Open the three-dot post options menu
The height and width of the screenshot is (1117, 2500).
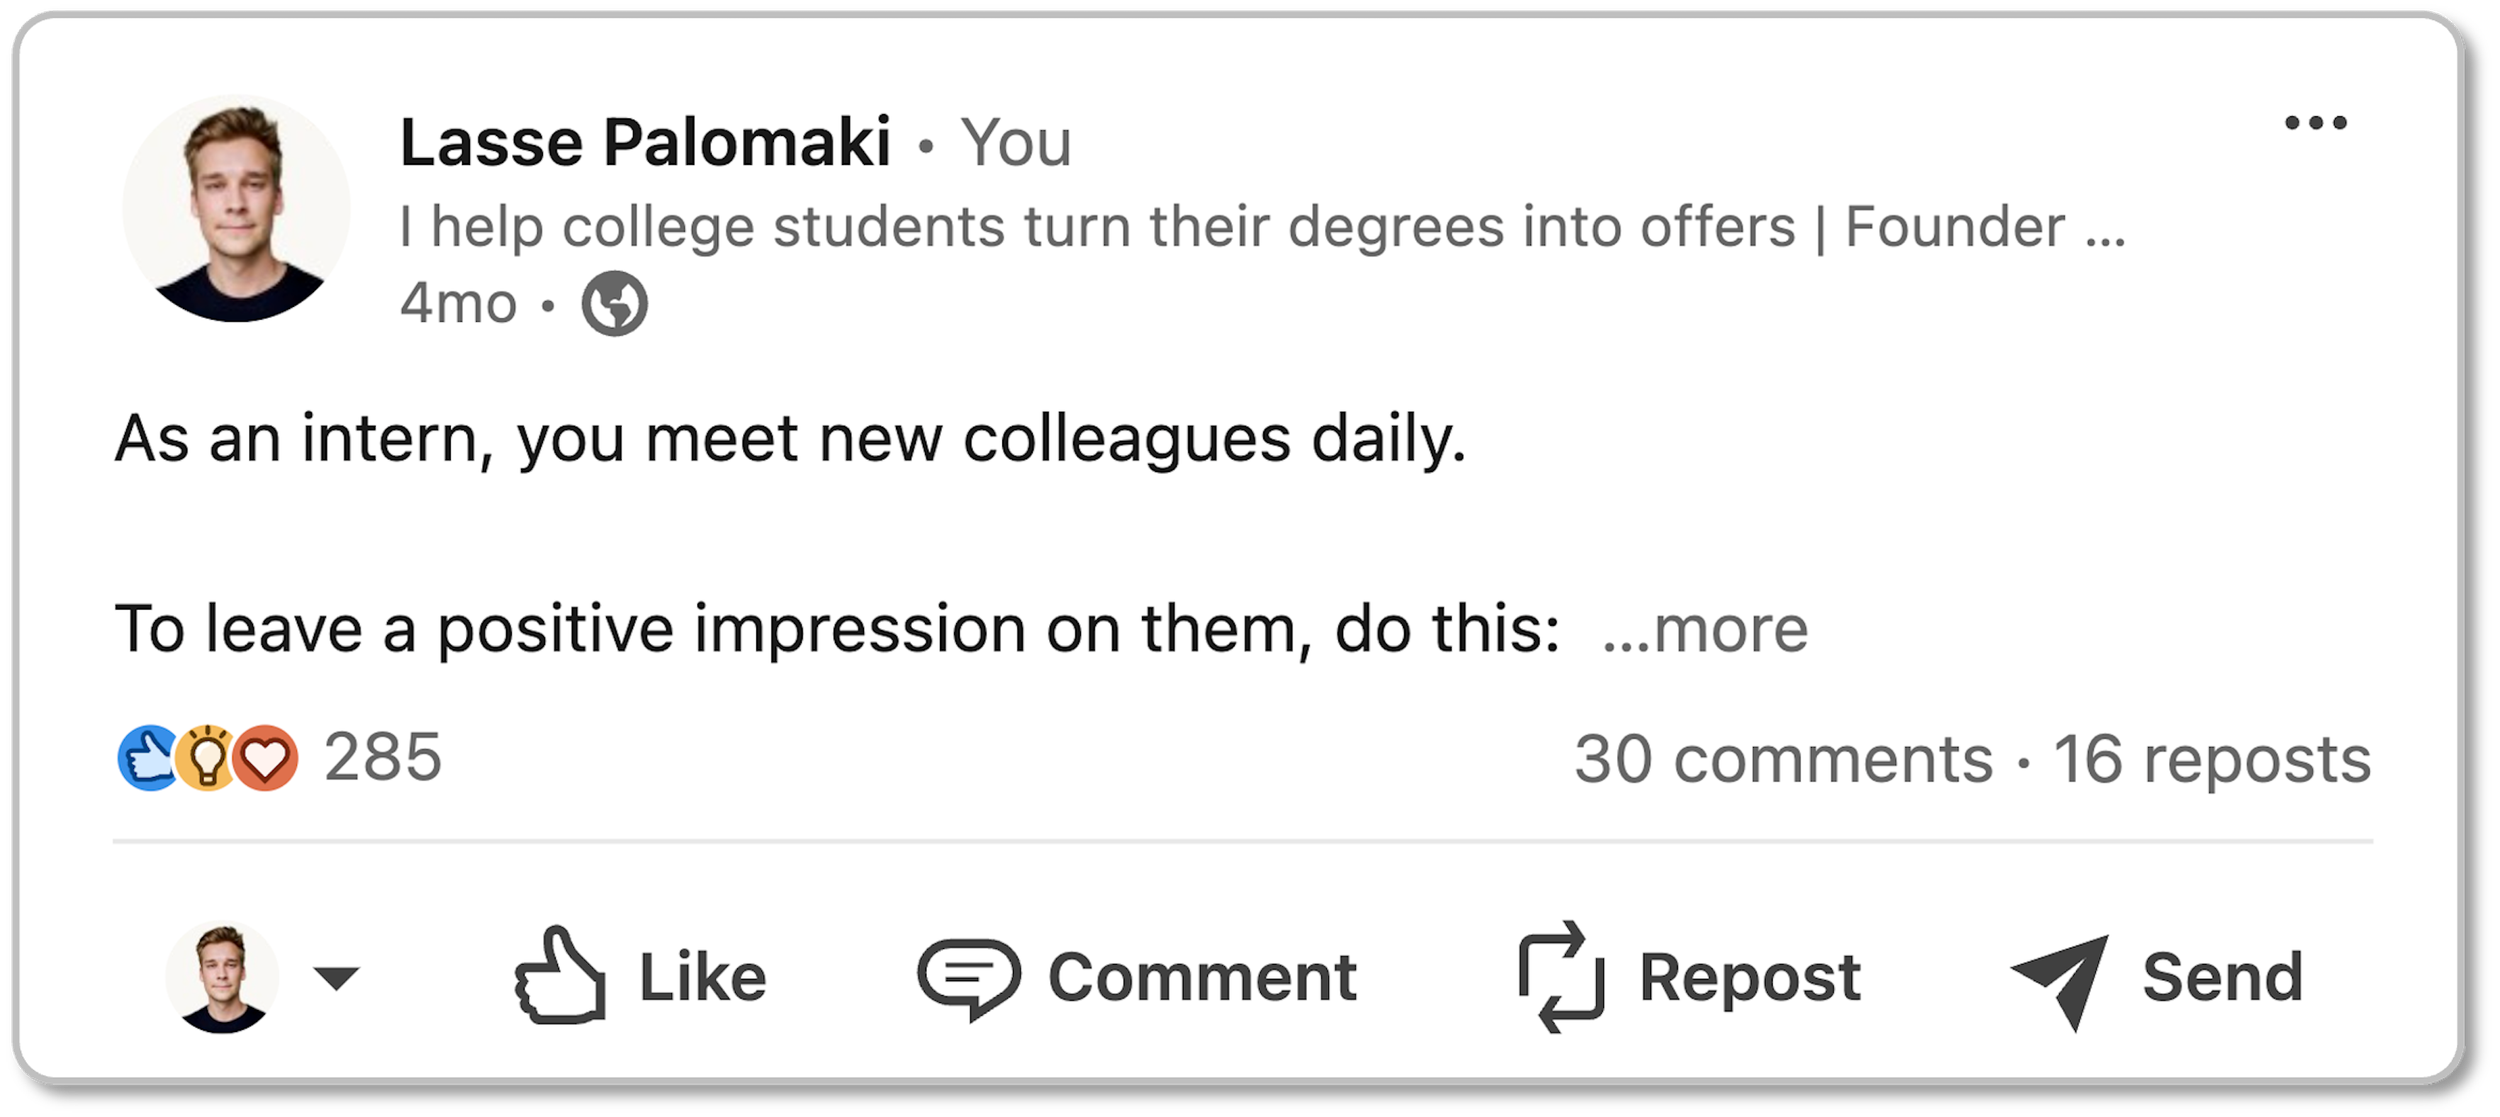[x=2315, y=123]
